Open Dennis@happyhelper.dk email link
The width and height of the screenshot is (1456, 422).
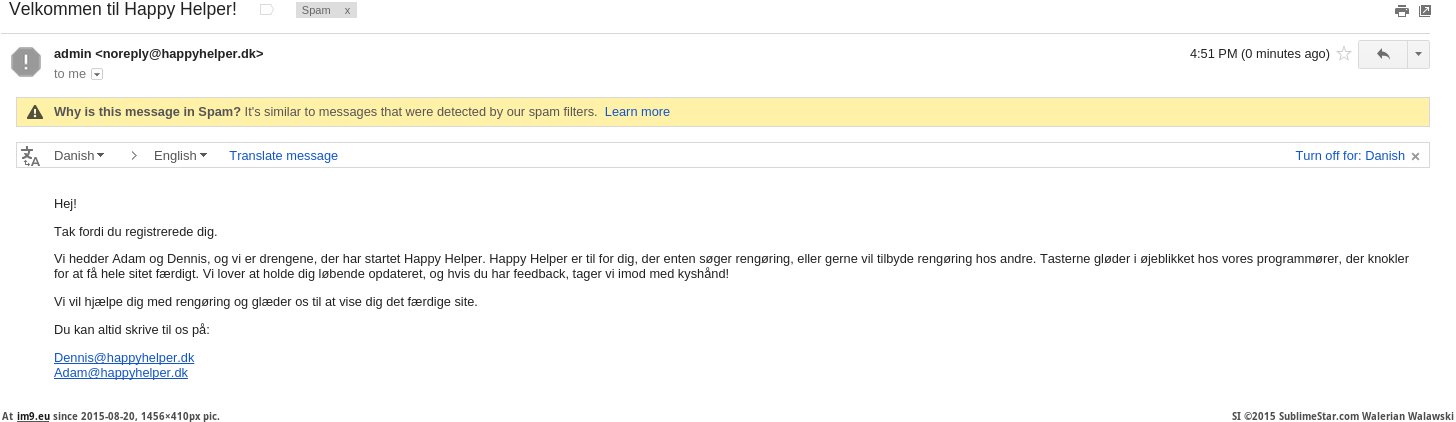pyautogui.click(x=124, y=357)
